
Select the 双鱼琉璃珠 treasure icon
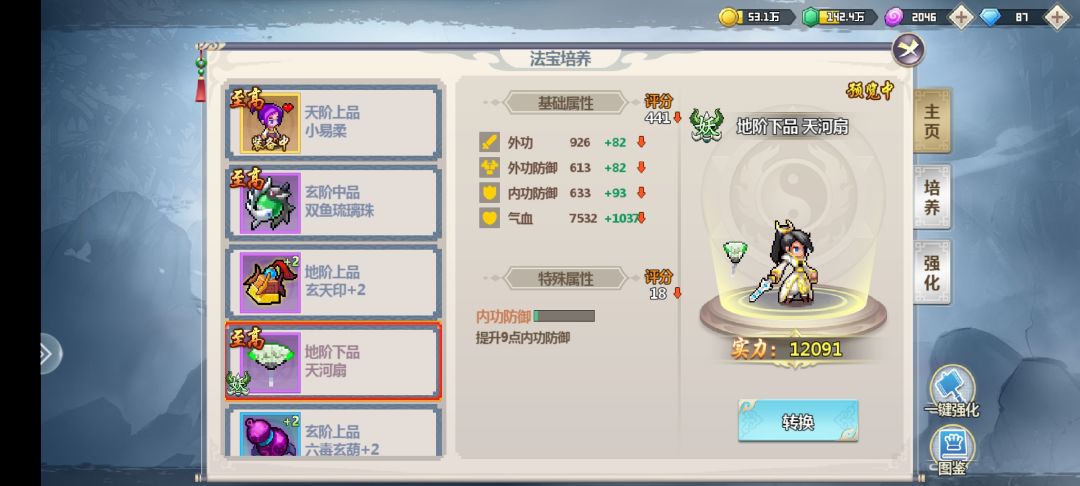click(x=270, y=203)
